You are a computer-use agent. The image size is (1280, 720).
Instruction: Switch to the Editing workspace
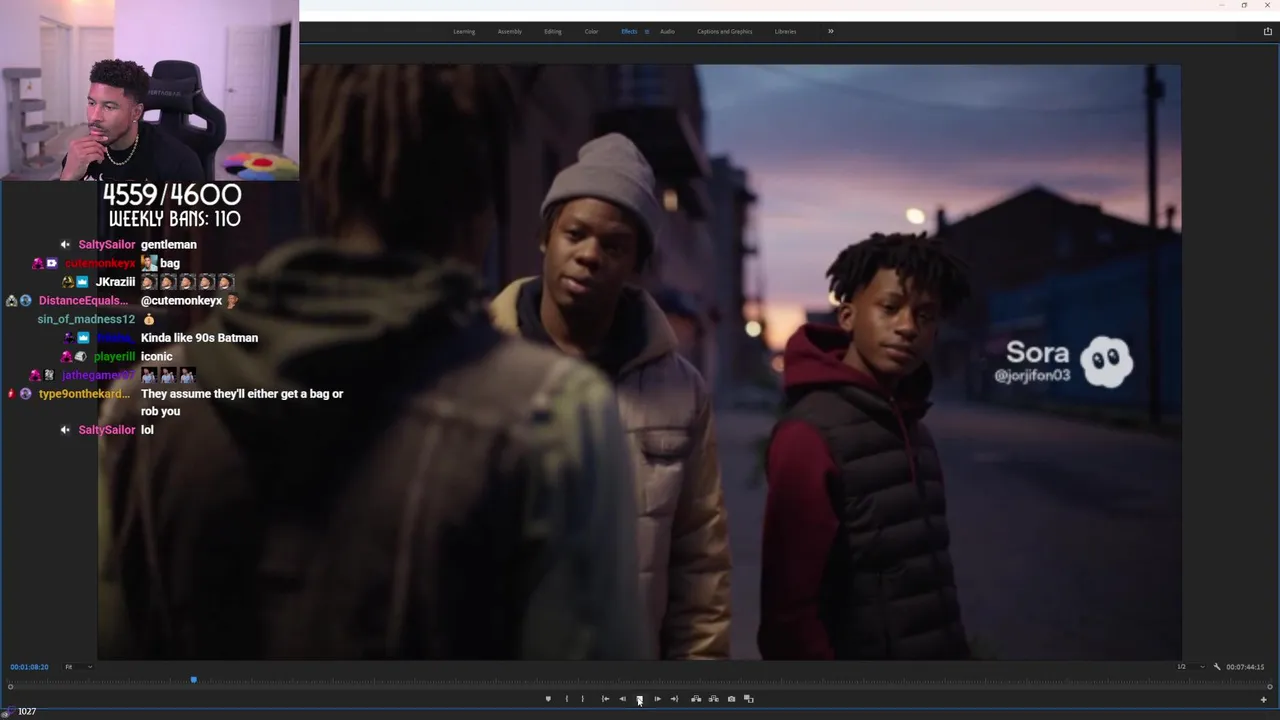(x=553, y=31)
